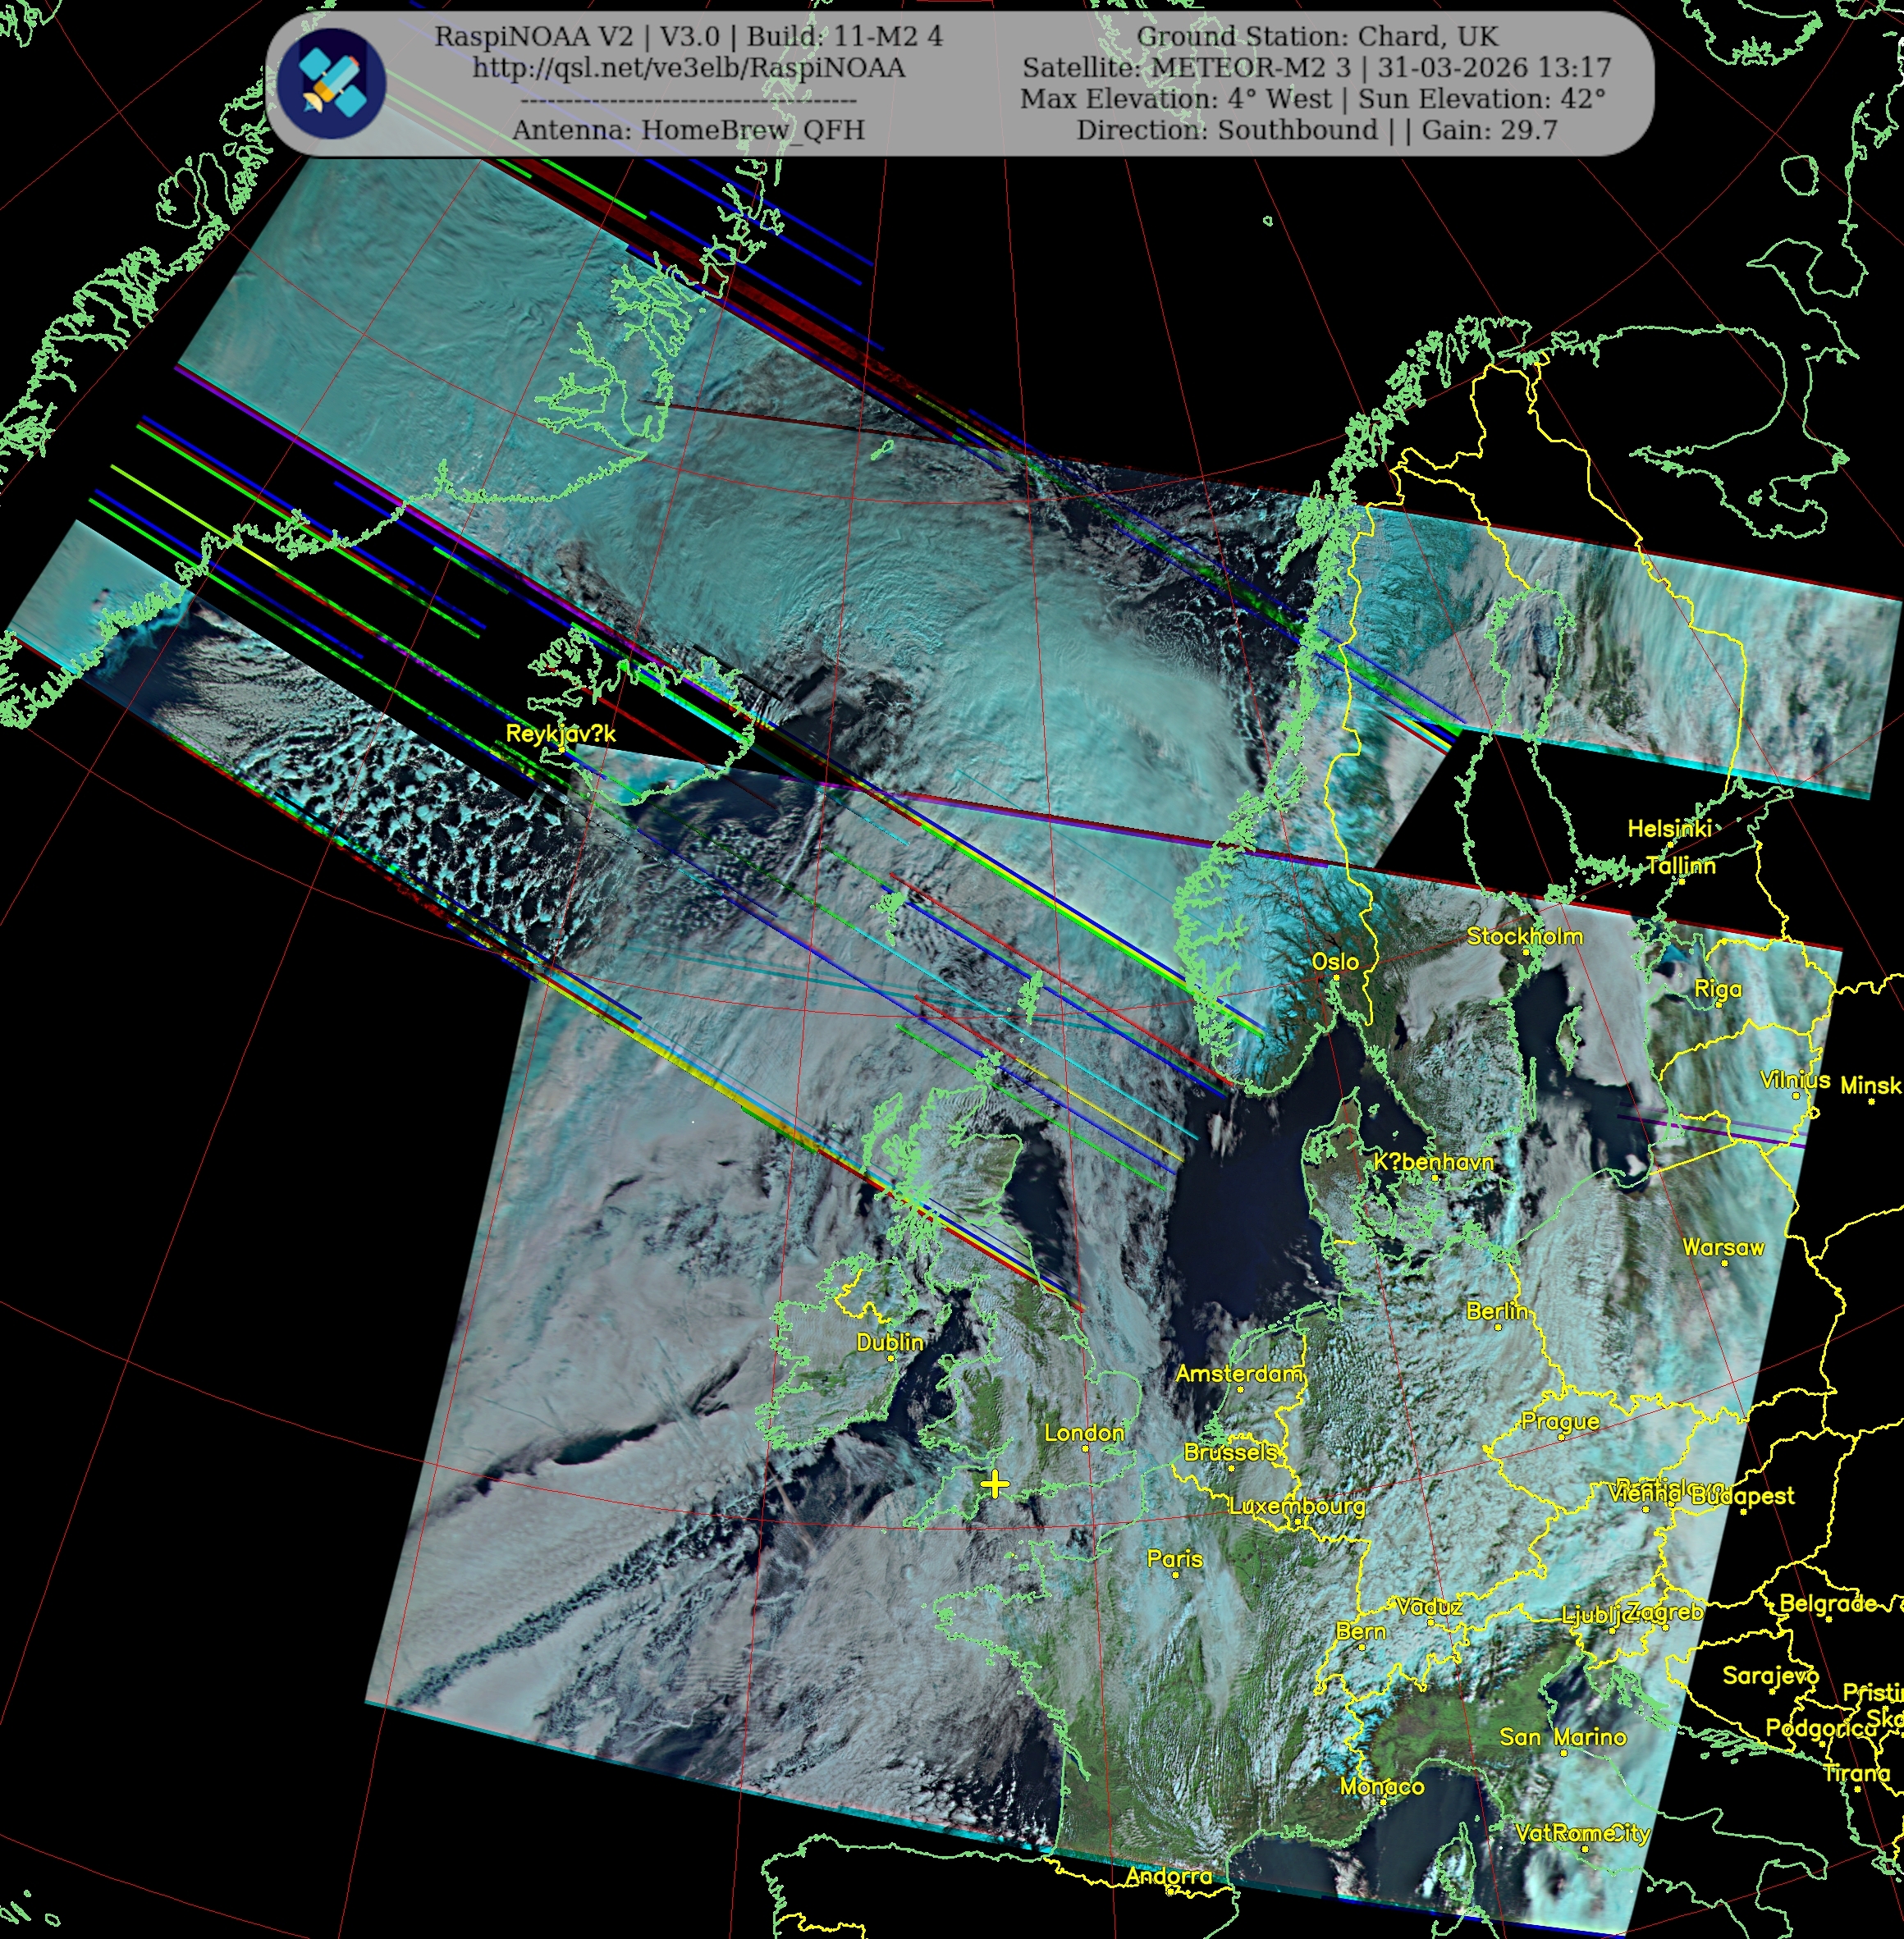This screenshot has height=1939, width=1904.
Task: Click the London city label
Action: (x=1084, y=1433)
